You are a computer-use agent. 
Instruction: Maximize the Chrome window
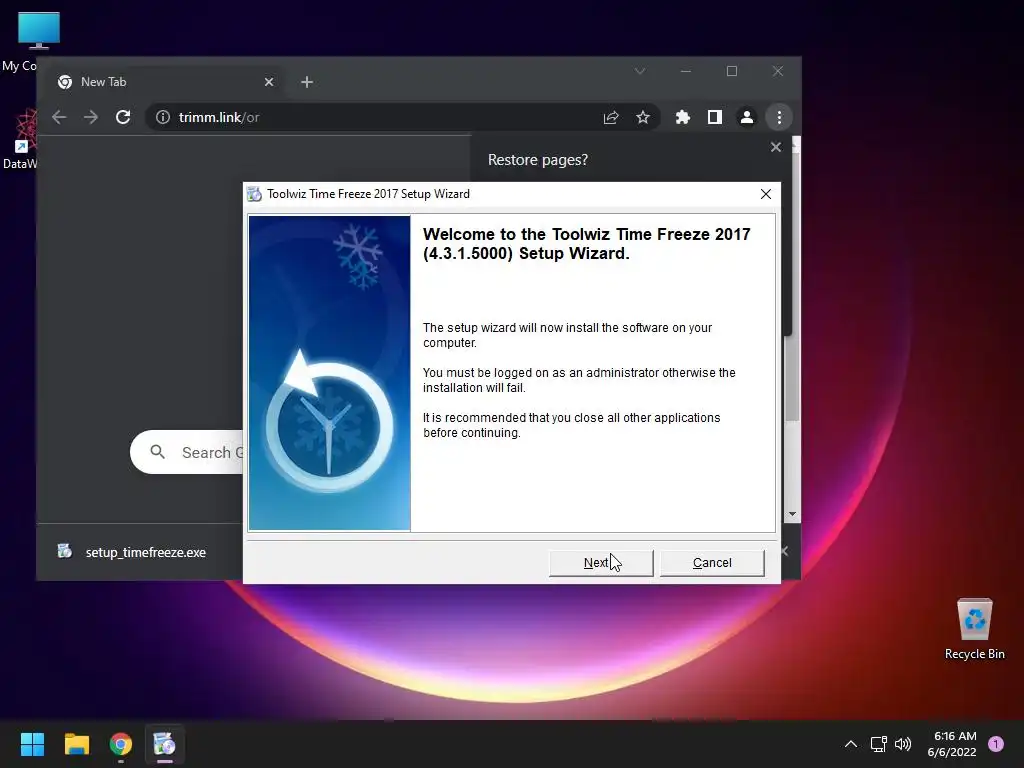[732, 71]
